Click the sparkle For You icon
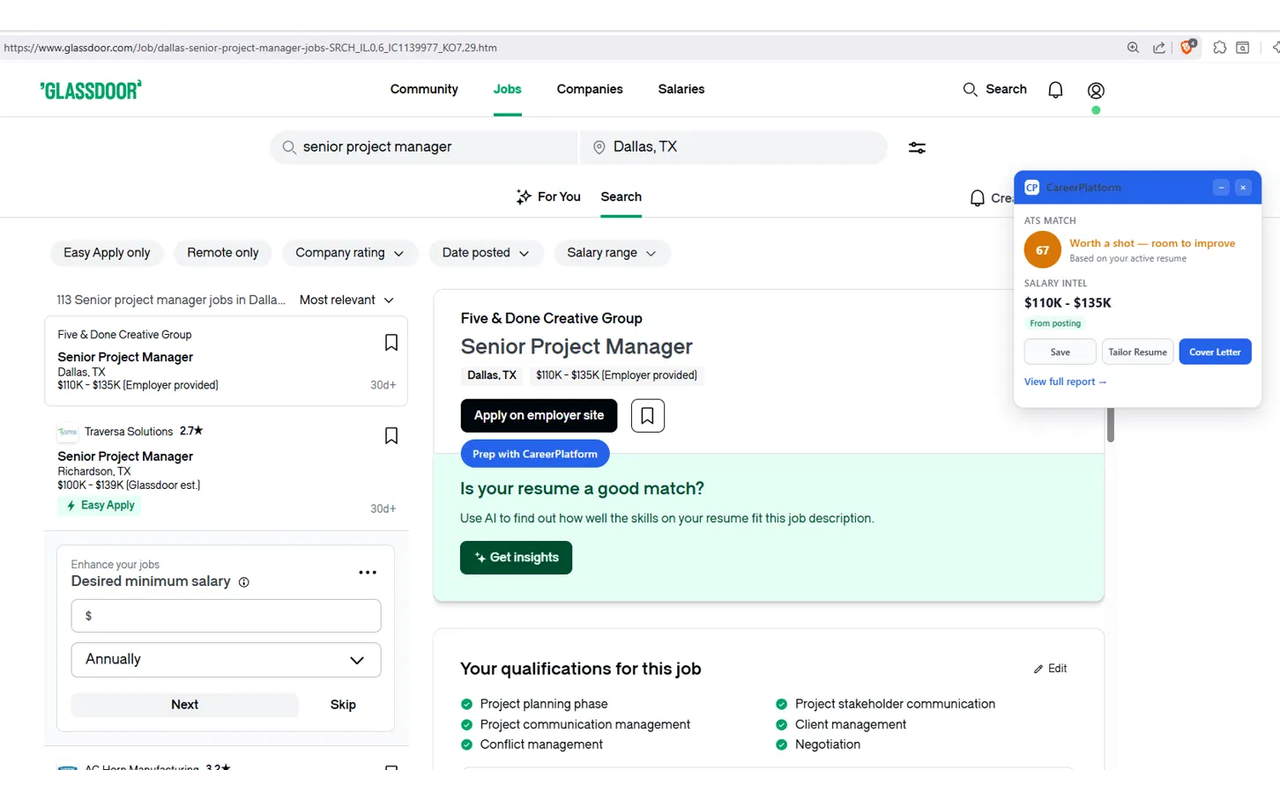 tap(524, 197)
